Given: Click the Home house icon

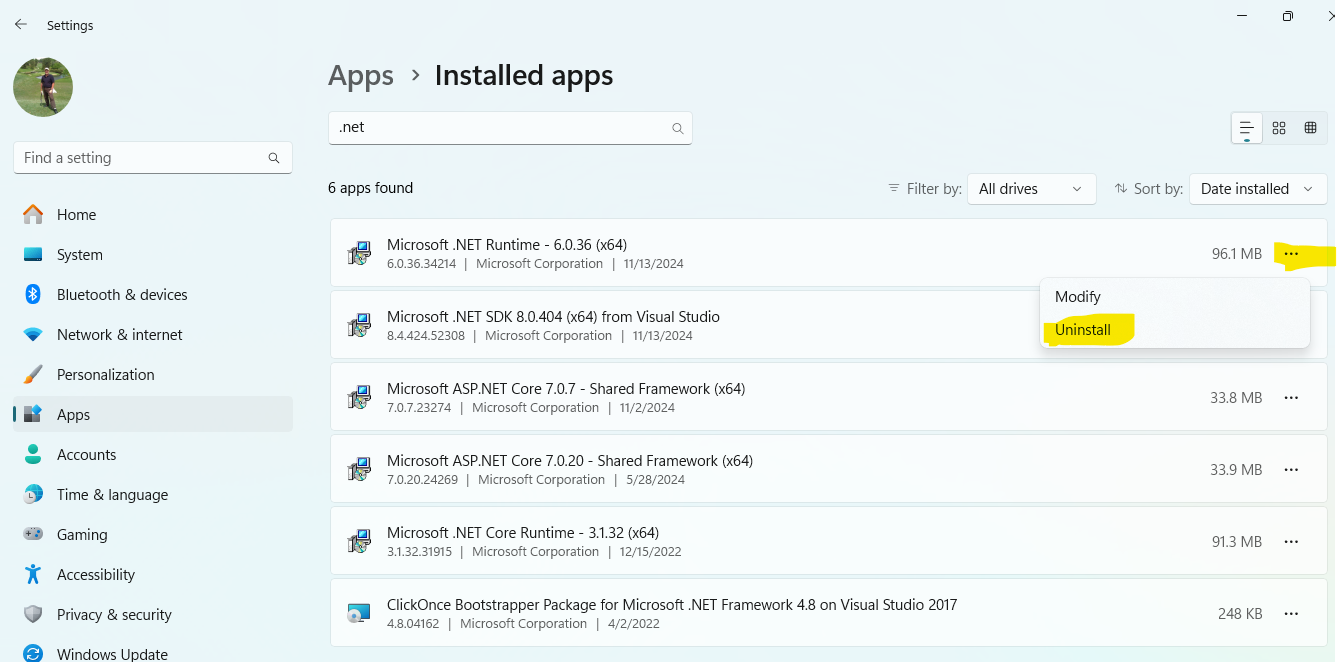Looking at the screenshot, I should [x=33, y=214].
